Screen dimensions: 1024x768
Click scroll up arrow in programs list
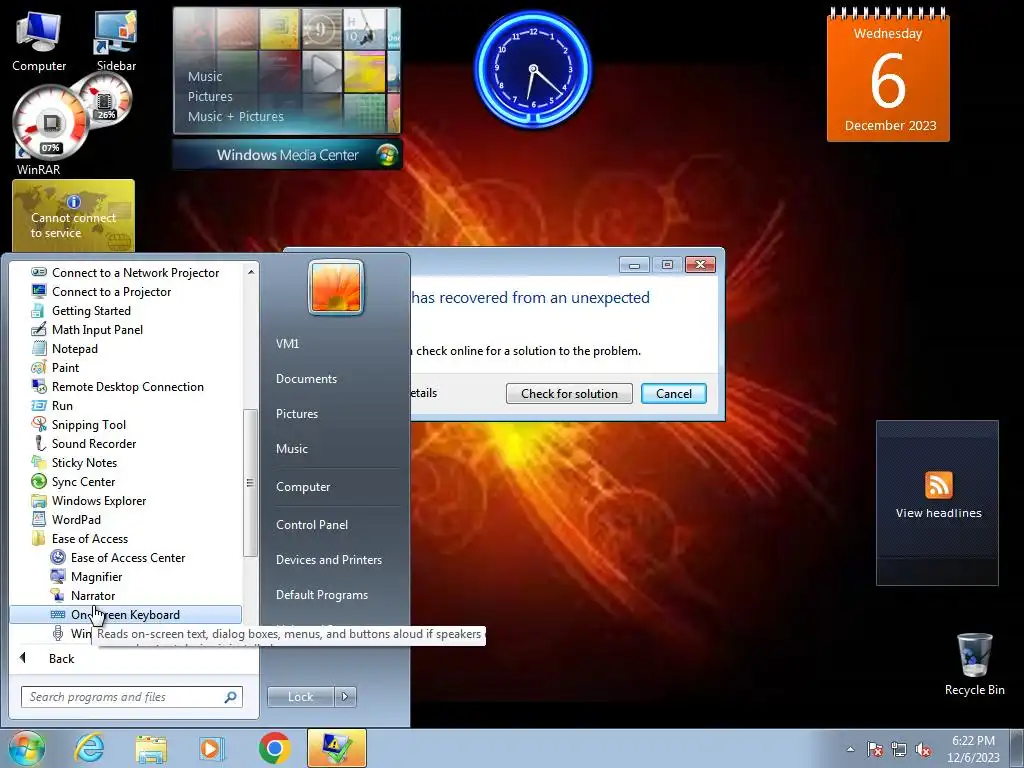coord(251,271)
